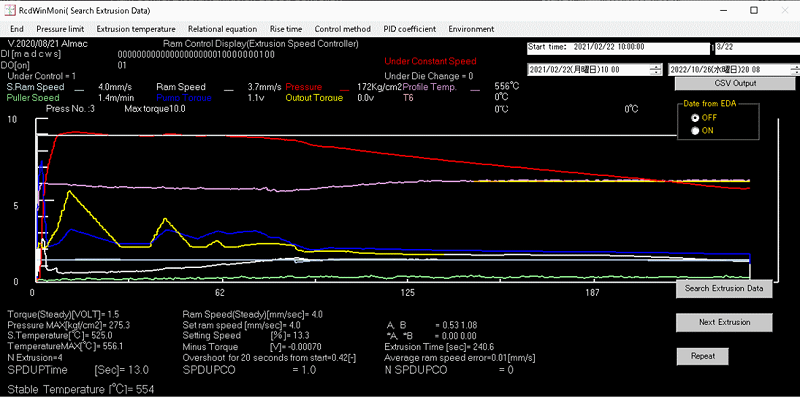Click the Start time text field
This screenshot has width=800, height=398.
click(x=618, y=48)
